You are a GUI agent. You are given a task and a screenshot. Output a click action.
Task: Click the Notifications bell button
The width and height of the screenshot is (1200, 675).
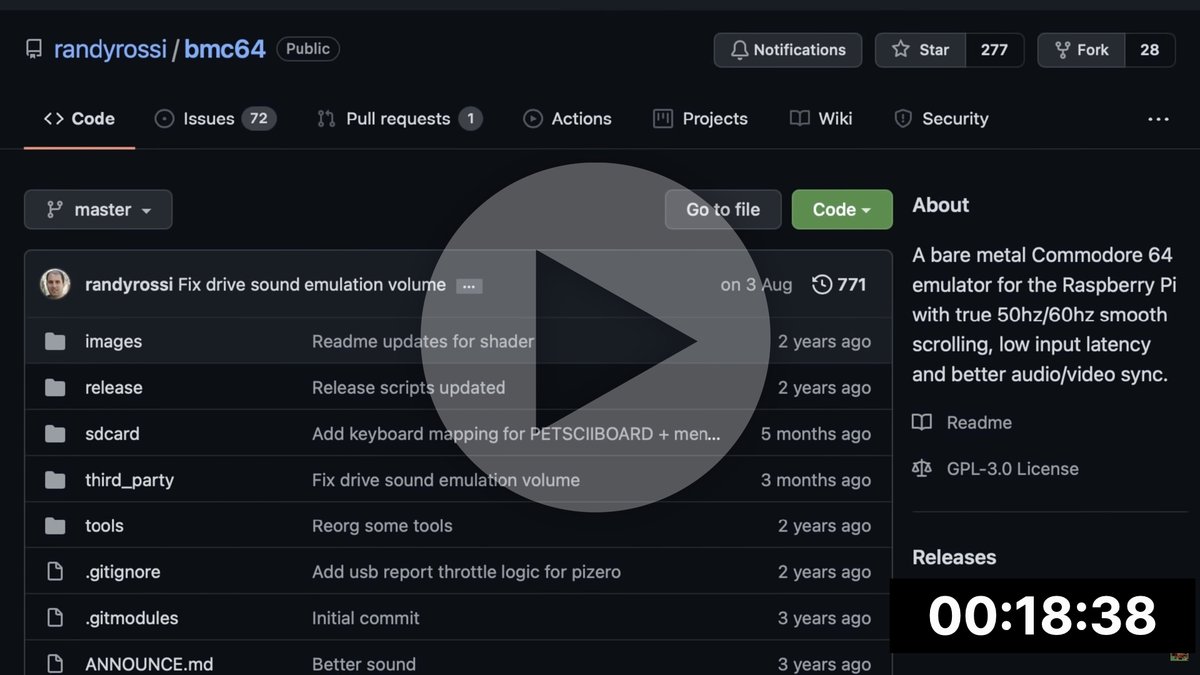(x=788, y=50)
